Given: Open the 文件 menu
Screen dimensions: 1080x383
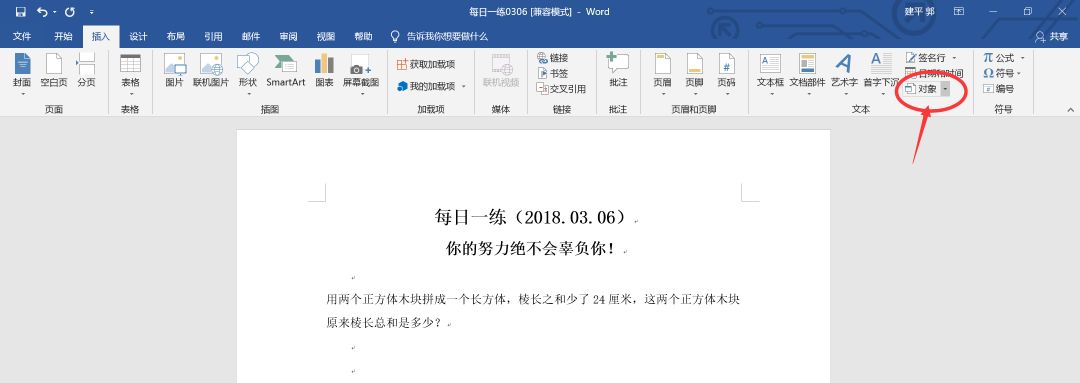Looking at the screenshot, I should [x=22, y=37].
